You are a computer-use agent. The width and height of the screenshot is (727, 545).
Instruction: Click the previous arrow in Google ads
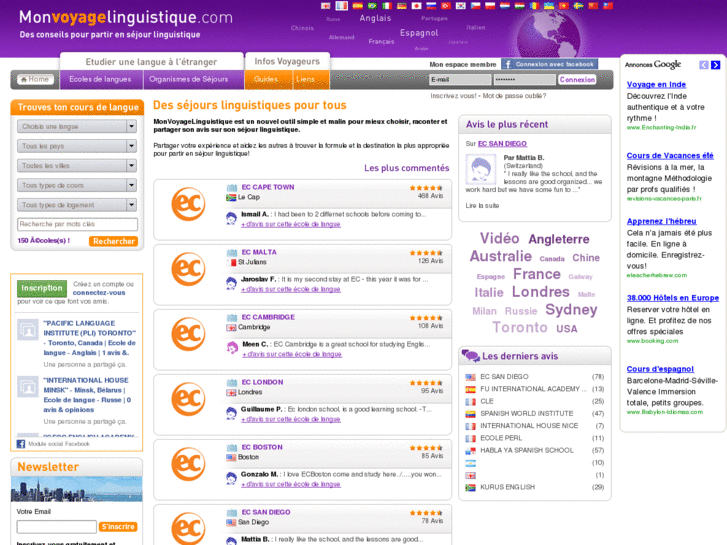tap(704, 65)
